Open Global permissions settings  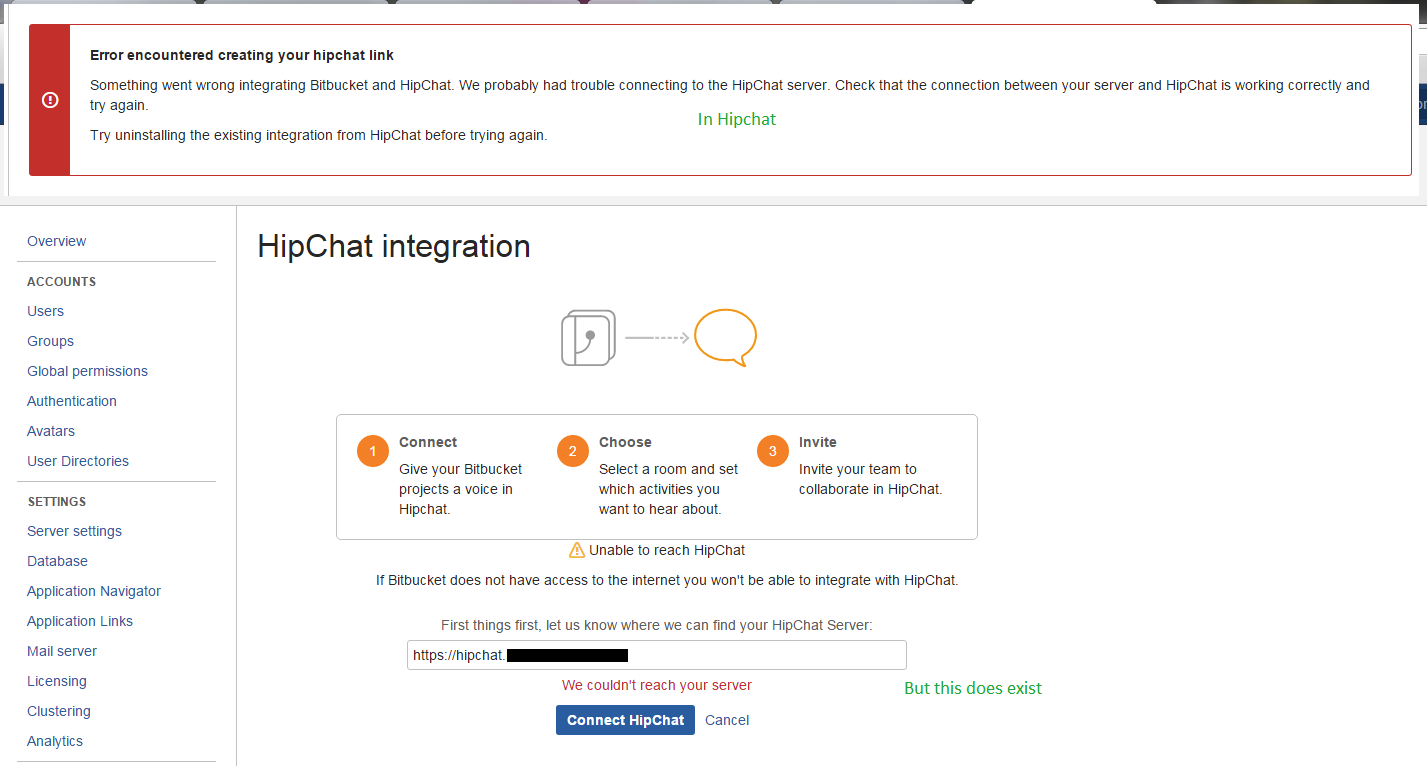(88, 371)
